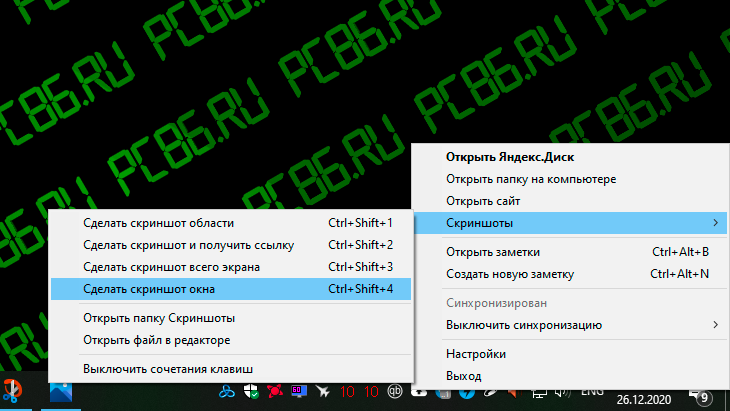The image size is (730, 411).
Task: Click the red star-shaped tray icon
Action: click(275, 391)
